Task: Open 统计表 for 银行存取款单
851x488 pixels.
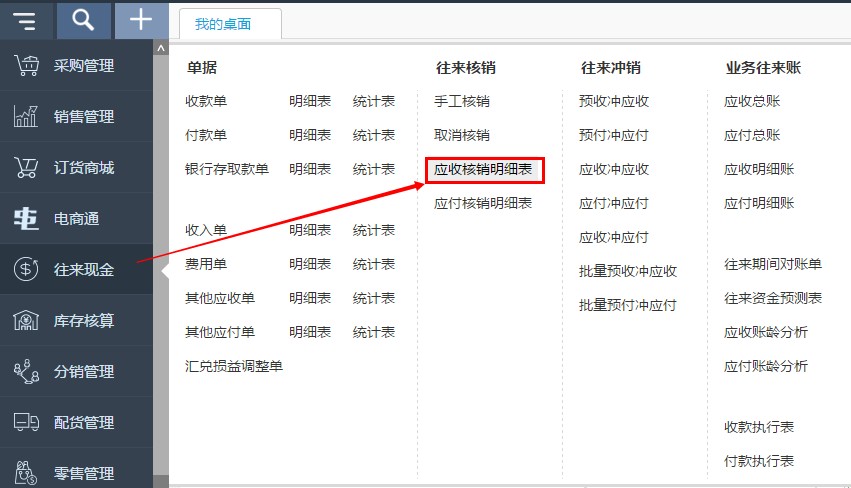Action: pos(374,169)
